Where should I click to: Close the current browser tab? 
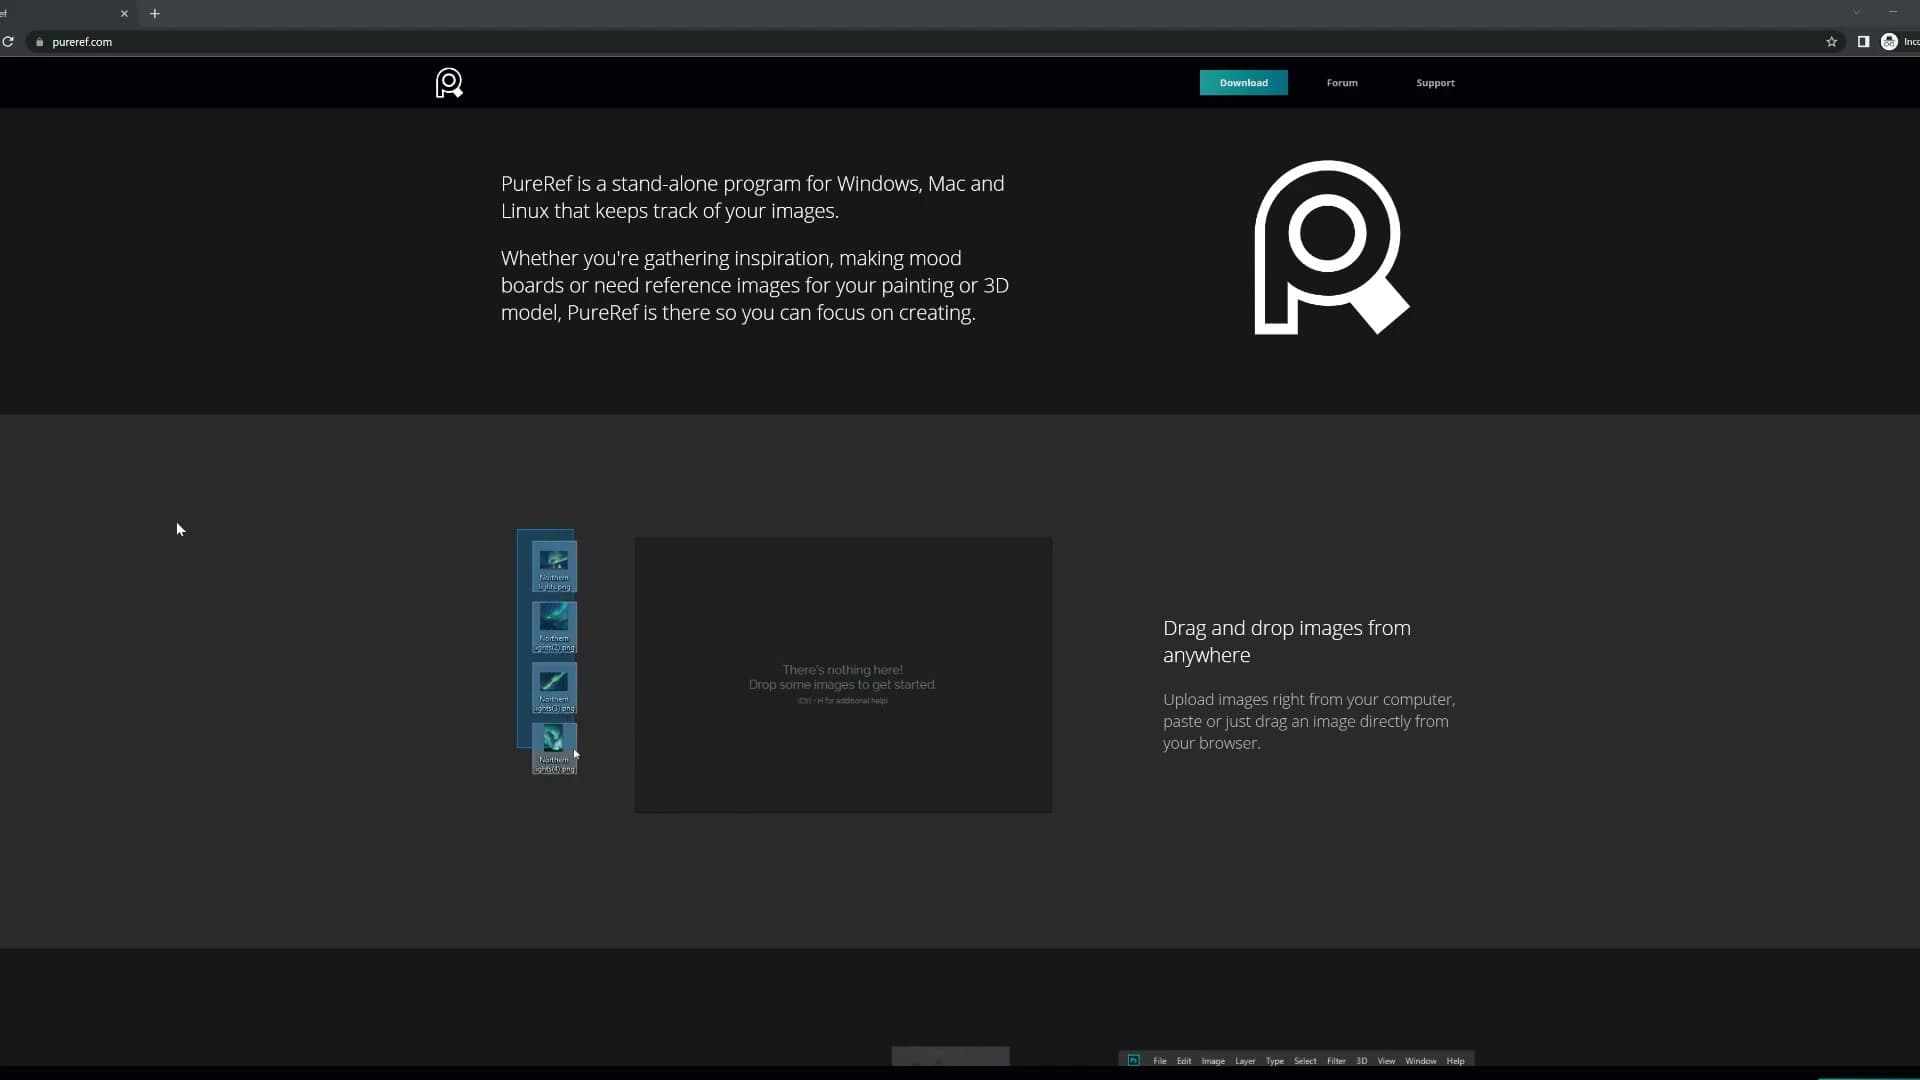click(x=124, y=14)
